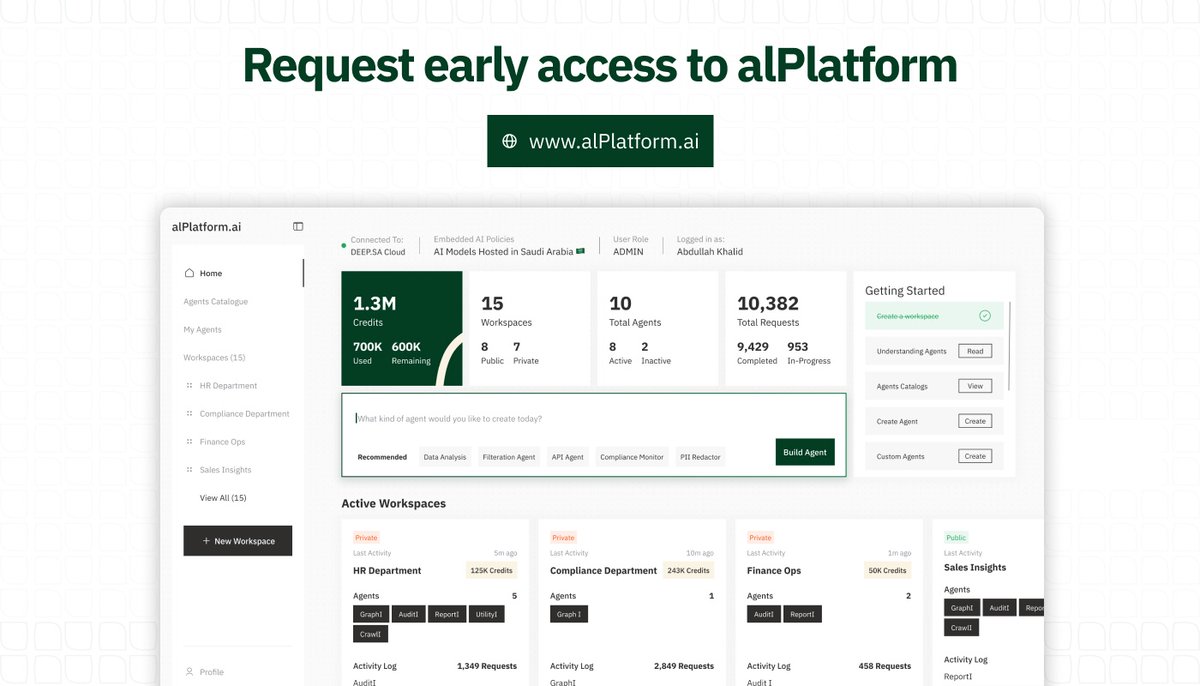The height and width of the screenshot is (686, 1200).
Task: Select the Home icon in the sidebar
Action: tap(190, 272)
